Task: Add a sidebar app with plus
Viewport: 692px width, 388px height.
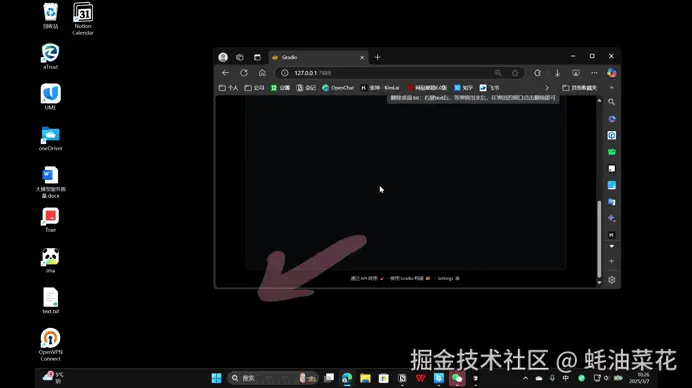Action: click(611, 261)
